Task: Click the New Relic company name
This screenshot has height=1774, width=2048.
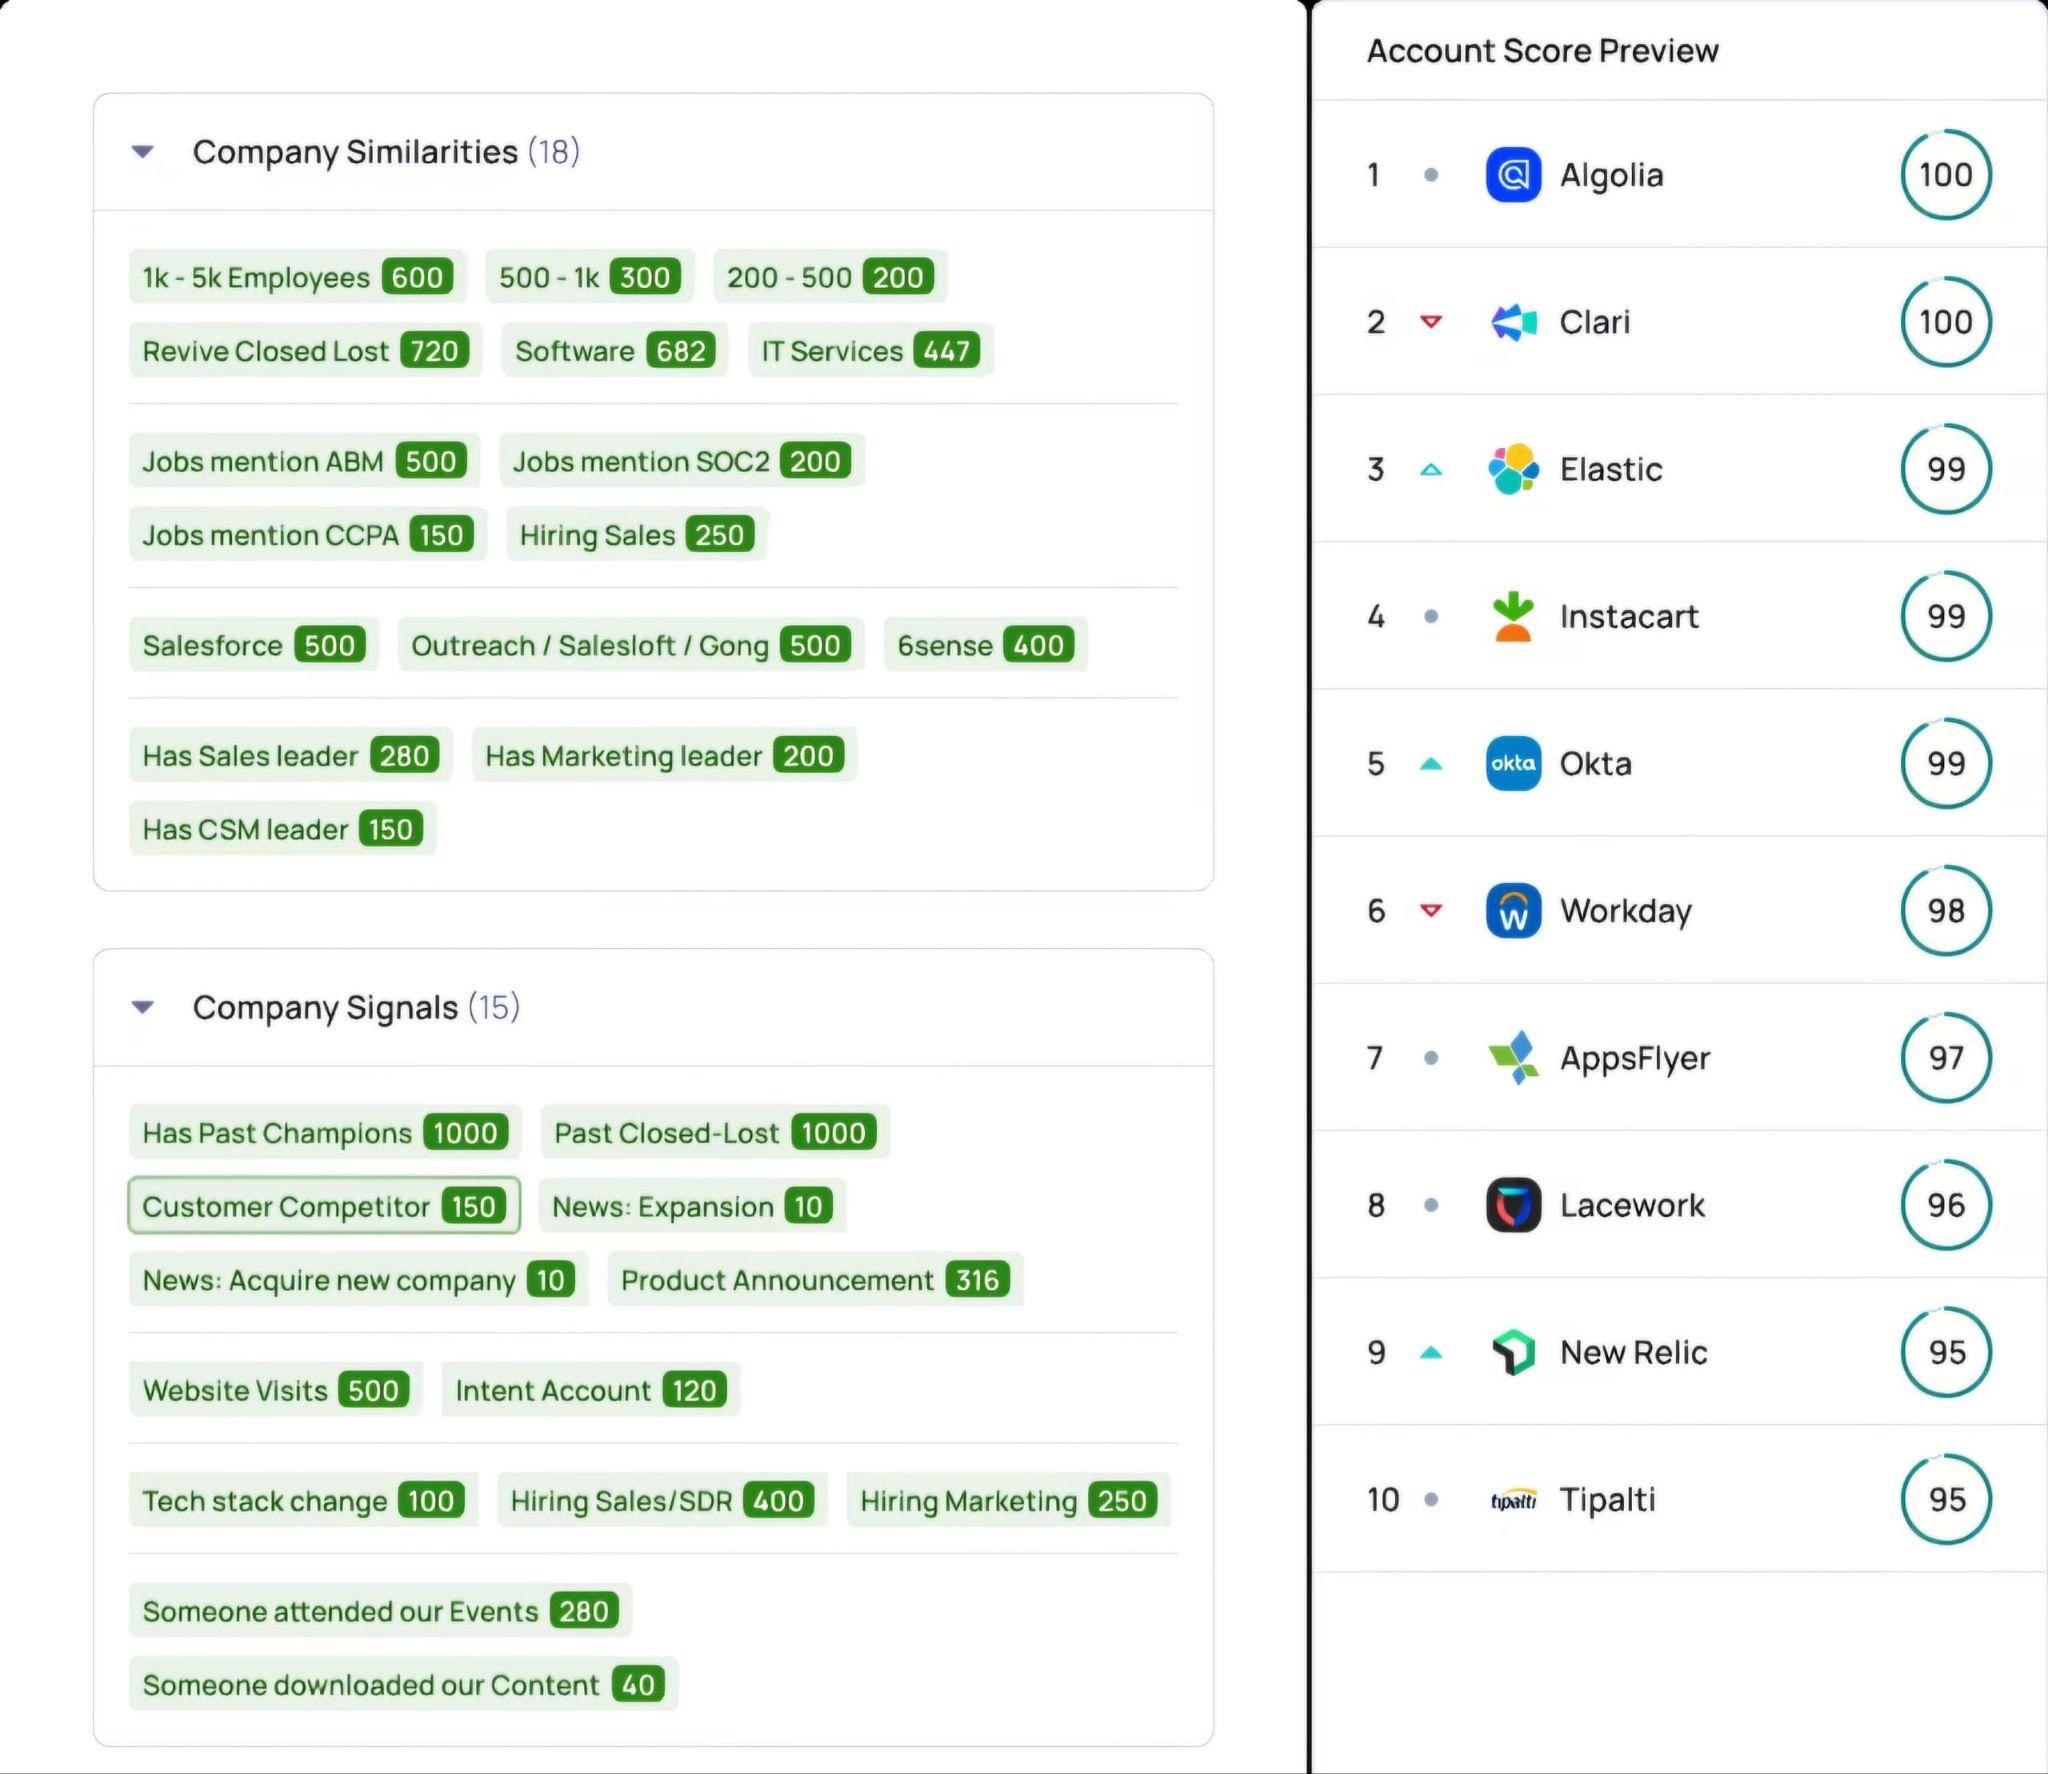Action: [1634, 1352]
